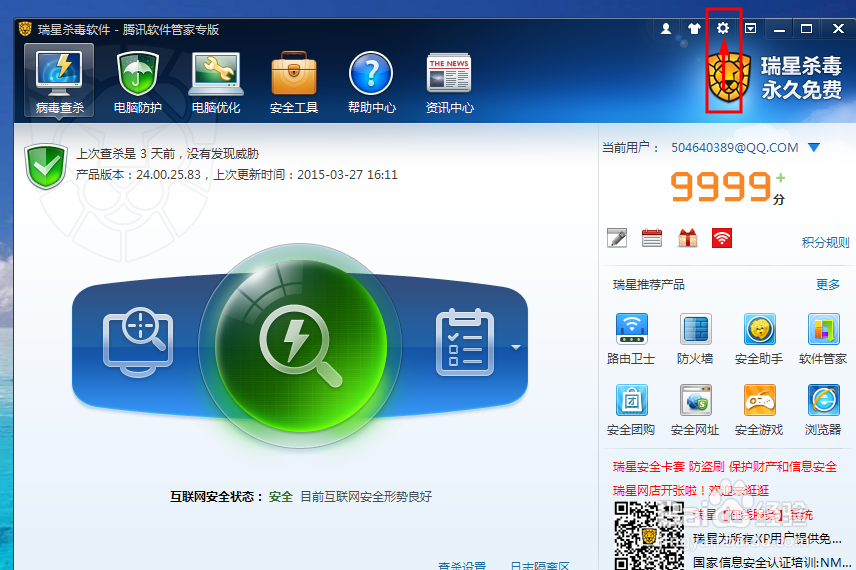Screen dimensions: 856x570
Task: Open 安全游戏 safe games
Action: click(x=759, y=409)
